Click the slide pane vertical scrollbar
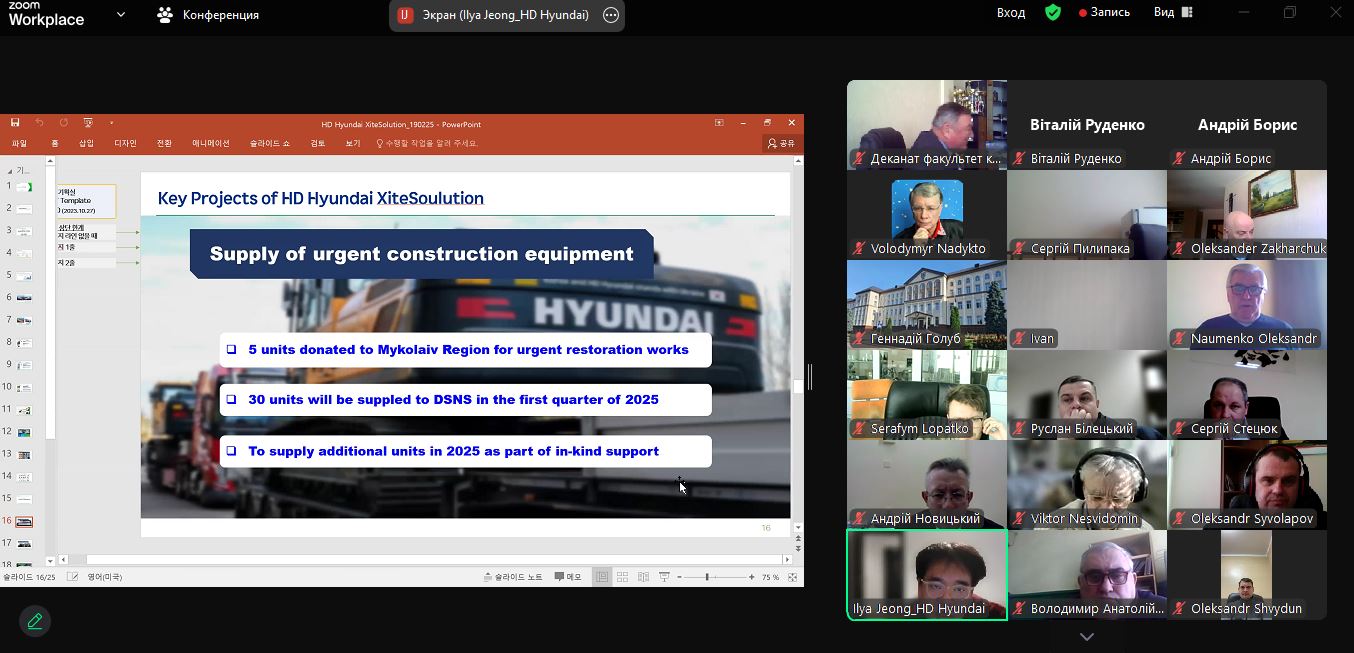The height and width of the screenshot is (653, 1354). point(797,345)
